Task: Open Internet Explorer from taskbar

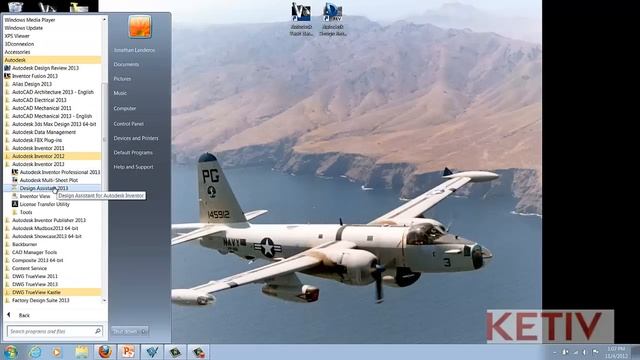Action: pos(35,352)
